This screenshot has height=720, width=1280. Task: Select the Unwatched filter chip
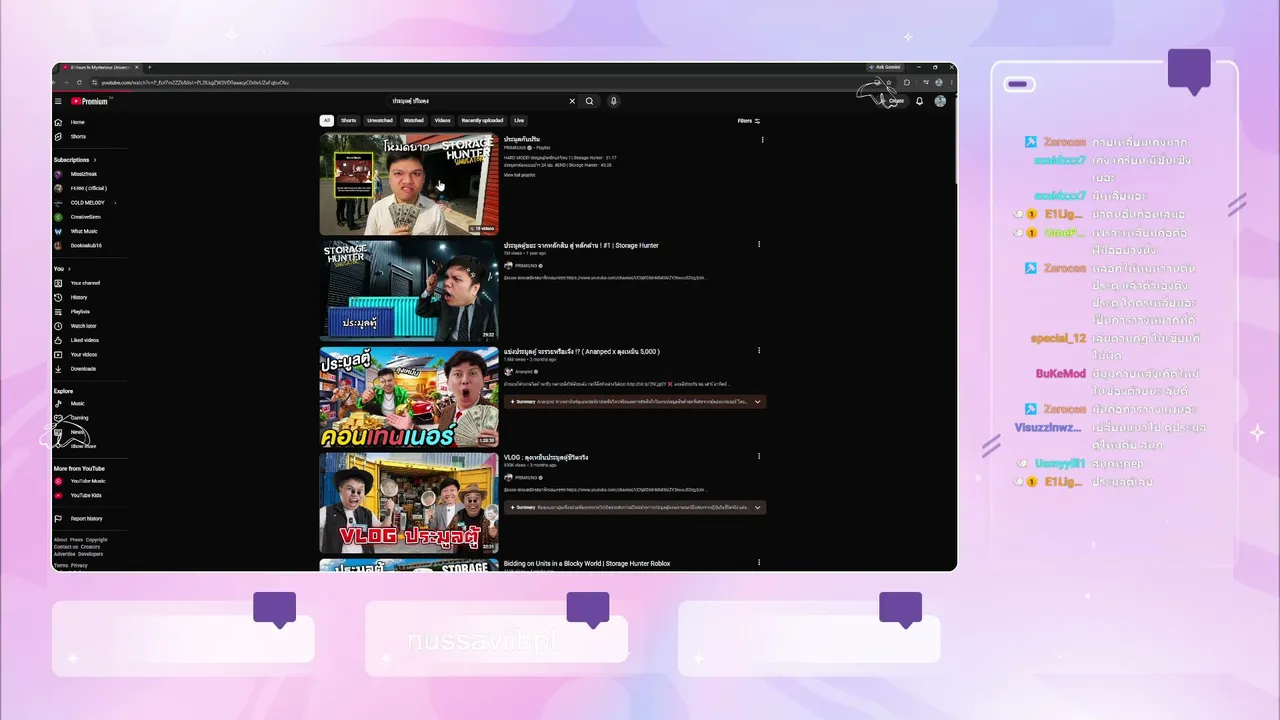[x=380, y=120]
